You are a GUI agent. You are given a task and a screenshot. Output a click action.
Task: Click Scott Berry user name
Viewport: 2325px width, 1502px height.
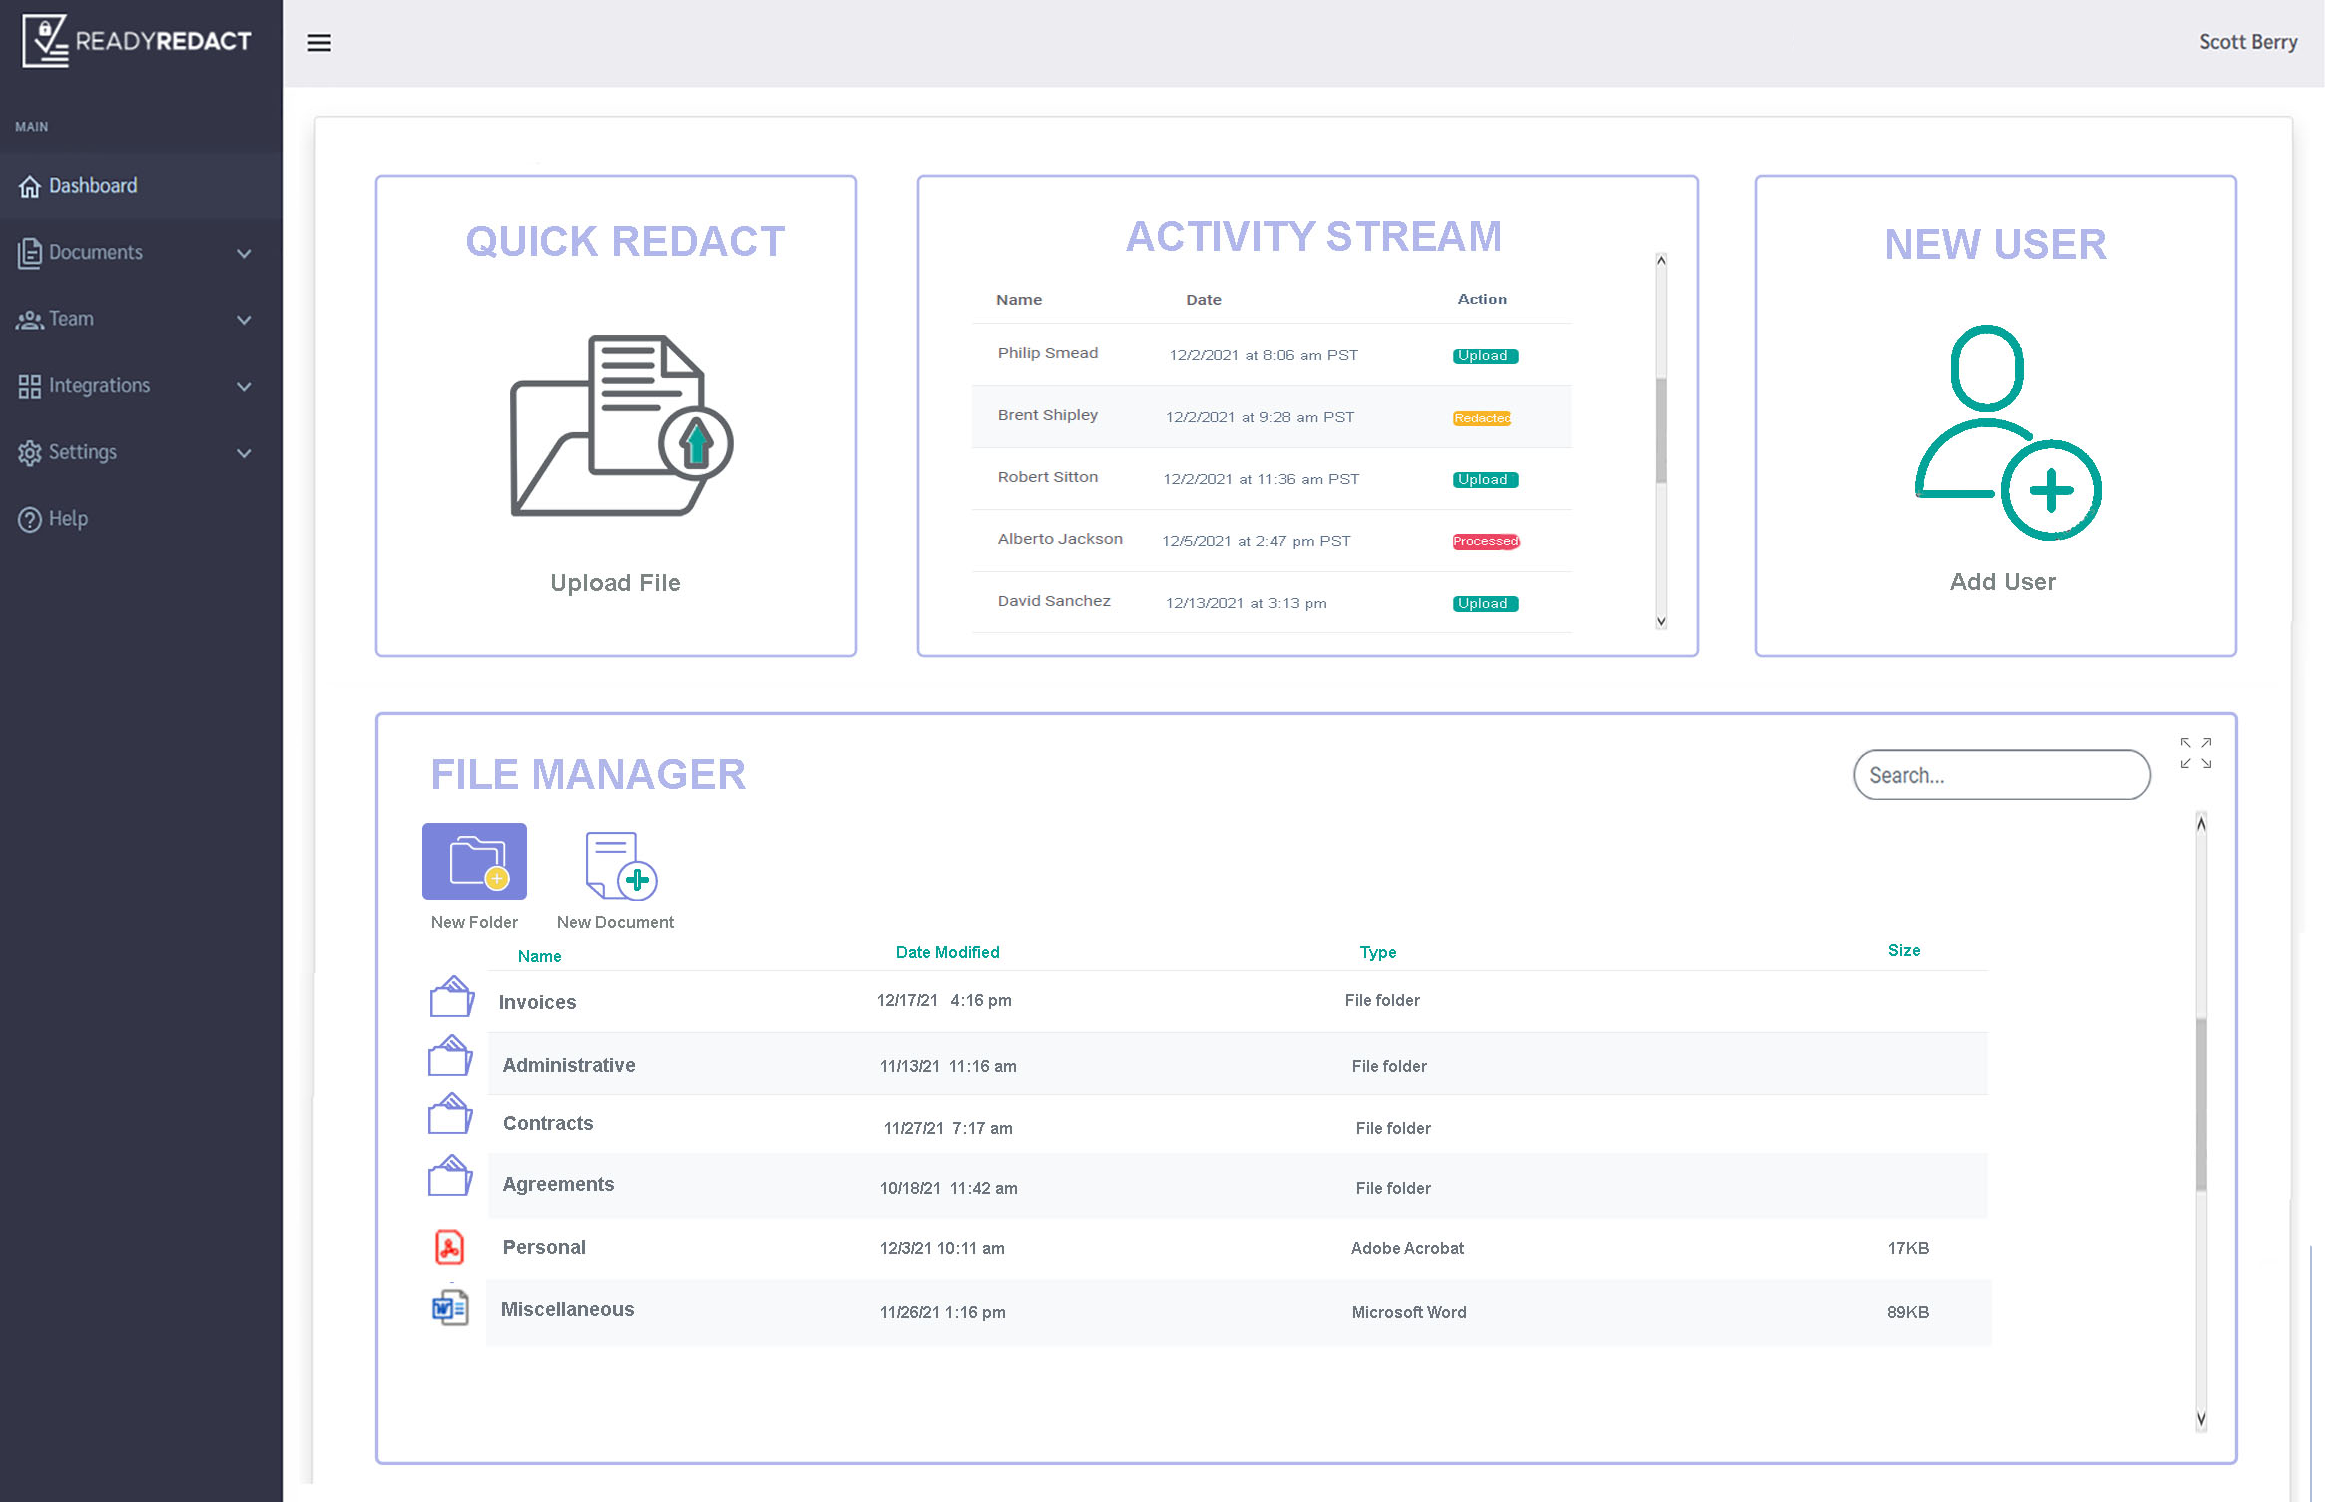(x=2247, y=42)
